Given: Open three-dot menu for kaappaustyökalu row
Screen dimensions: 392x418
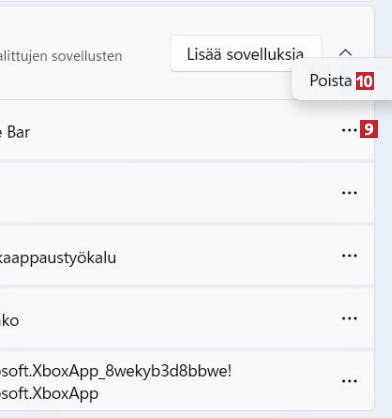Looking at the screenshot, I should click(x=349, y=256).
